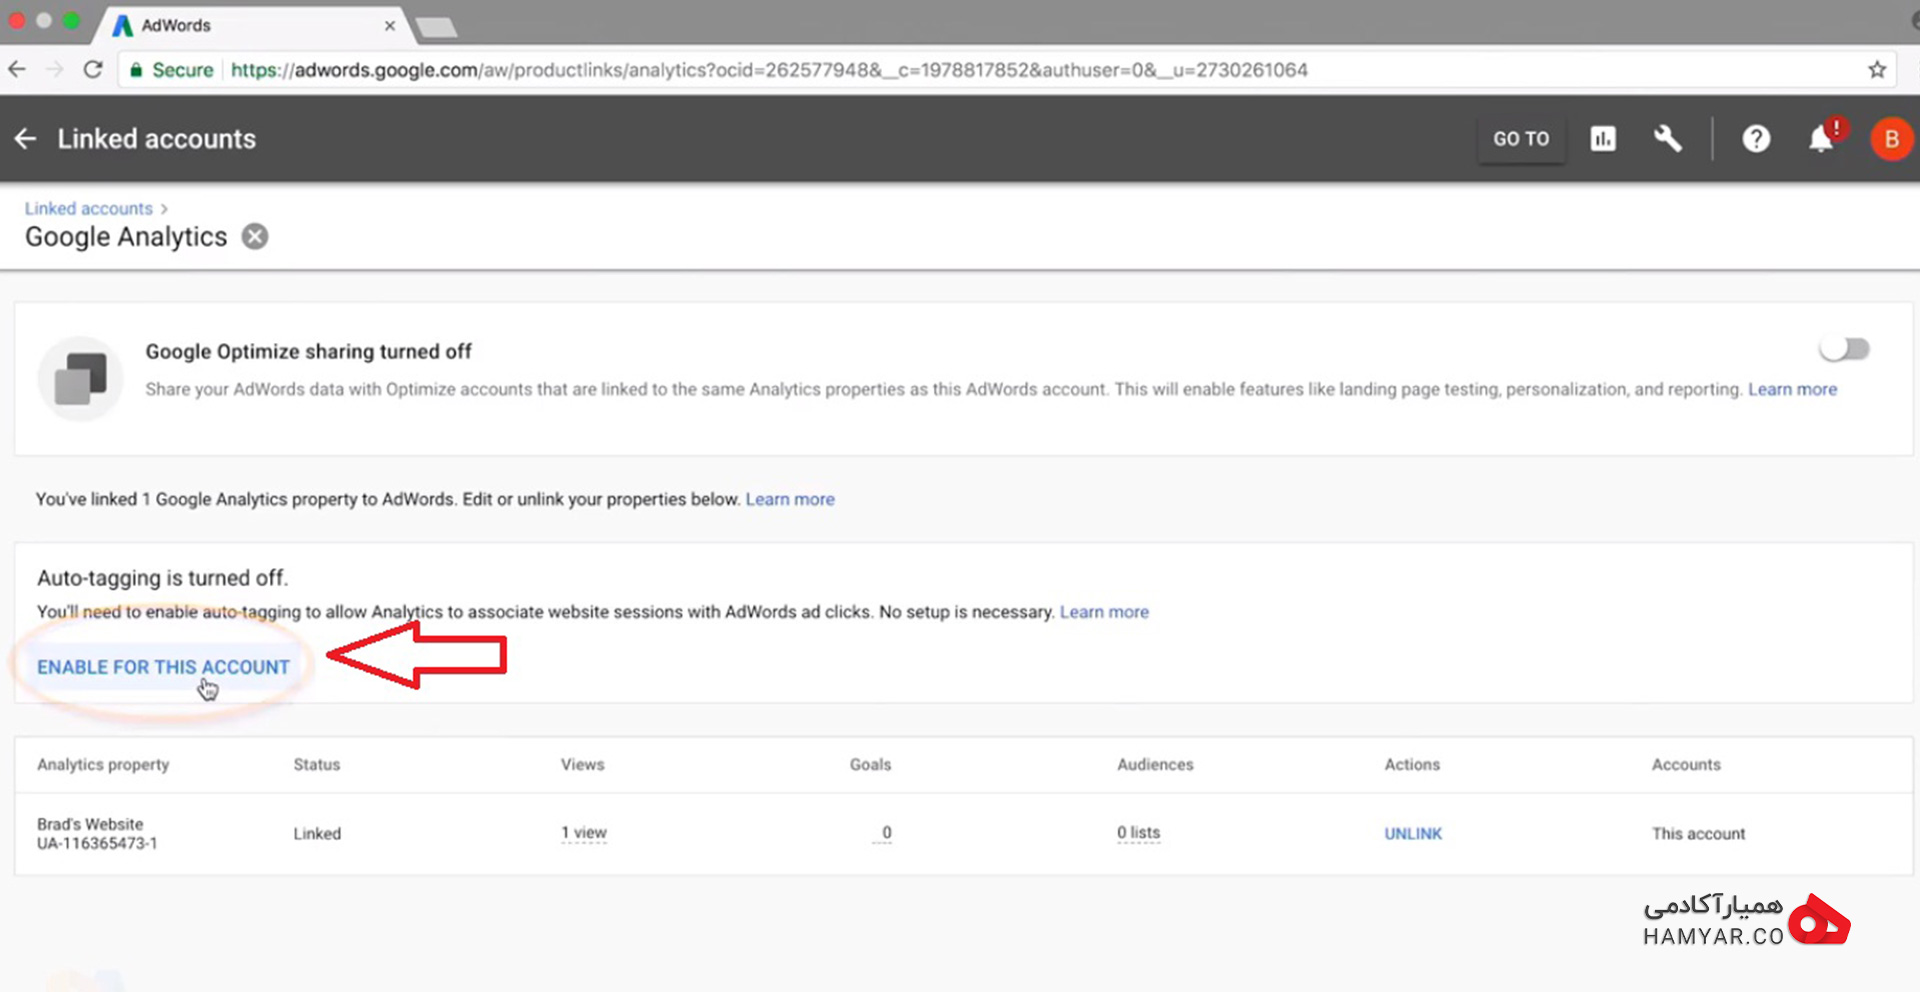Click UNLINK for Brad's Website

(x=1413, y=834)
